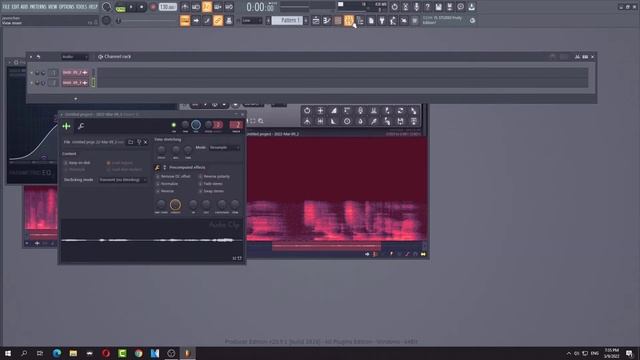
Task: Click the folder icon next to File
Action: [x=131, y=142]
